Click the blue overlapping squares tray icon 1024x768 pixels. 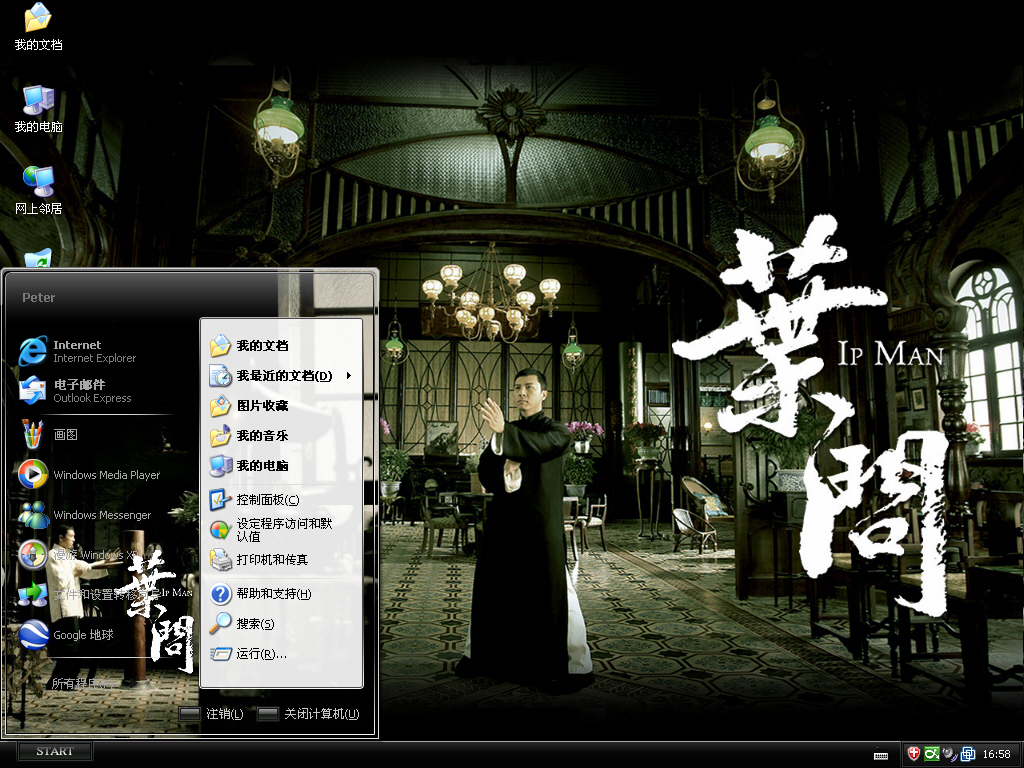(968, 754)
